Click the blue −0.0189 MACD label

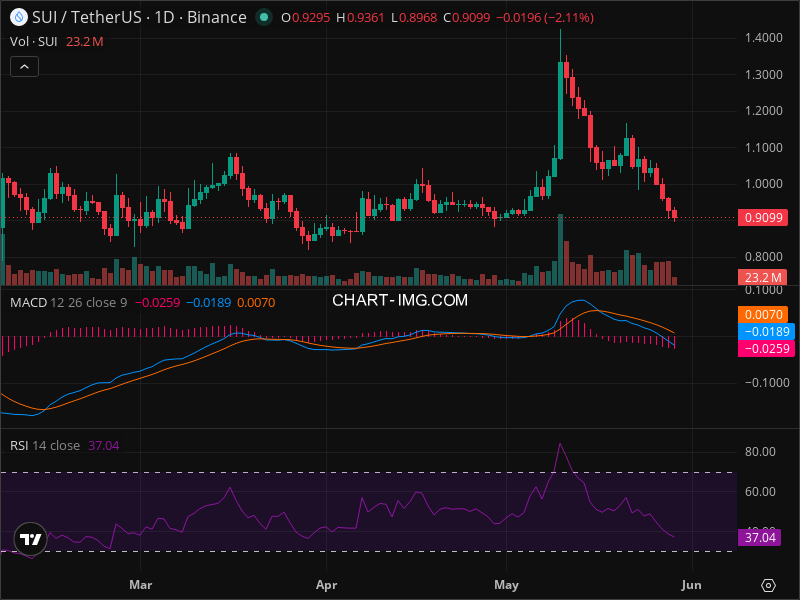pos(766,332)
